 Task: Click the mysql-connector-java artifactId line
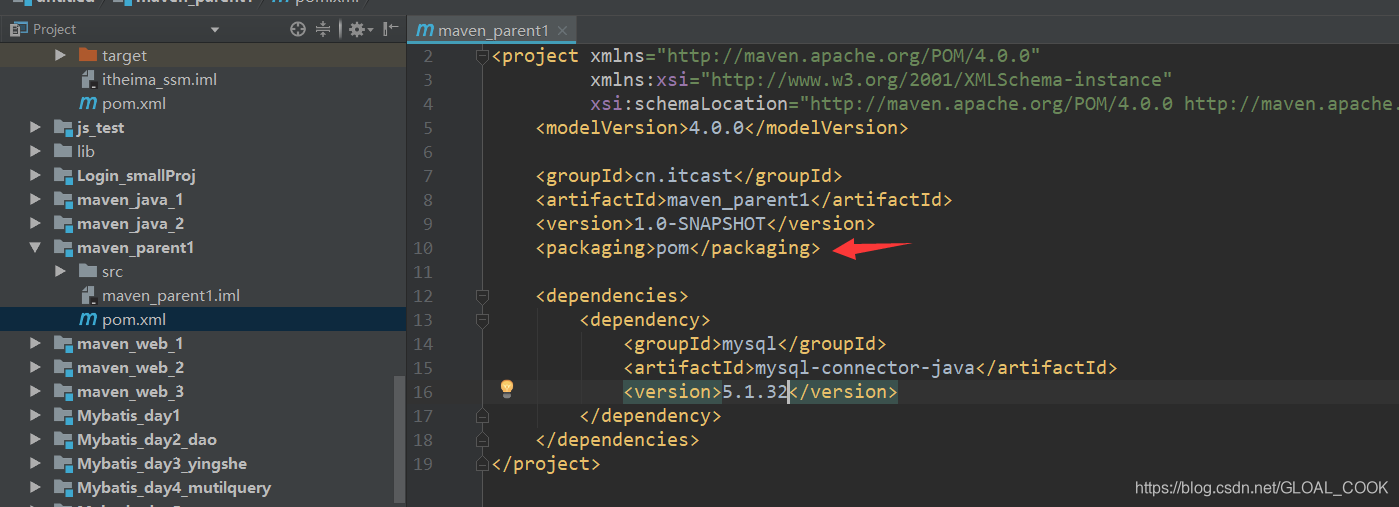870,367
